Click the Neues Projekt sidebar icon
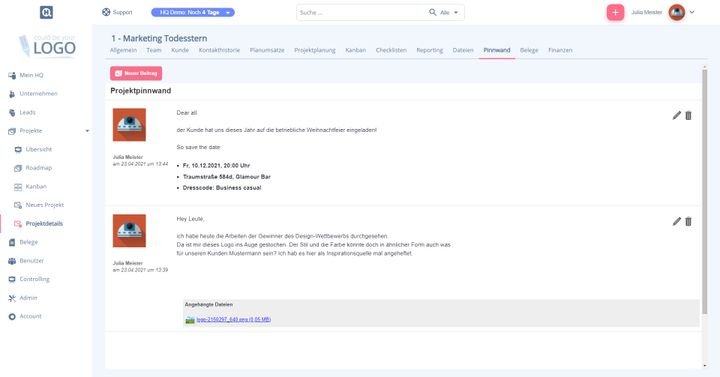Screen dimensions: 720x377 coord(18,205)
